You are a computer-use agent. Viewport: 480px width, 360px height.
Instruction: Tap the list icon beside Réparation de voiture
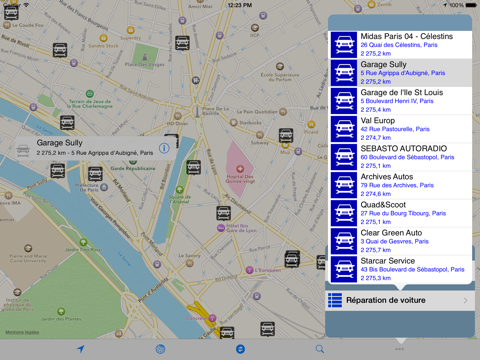point(335,300)
